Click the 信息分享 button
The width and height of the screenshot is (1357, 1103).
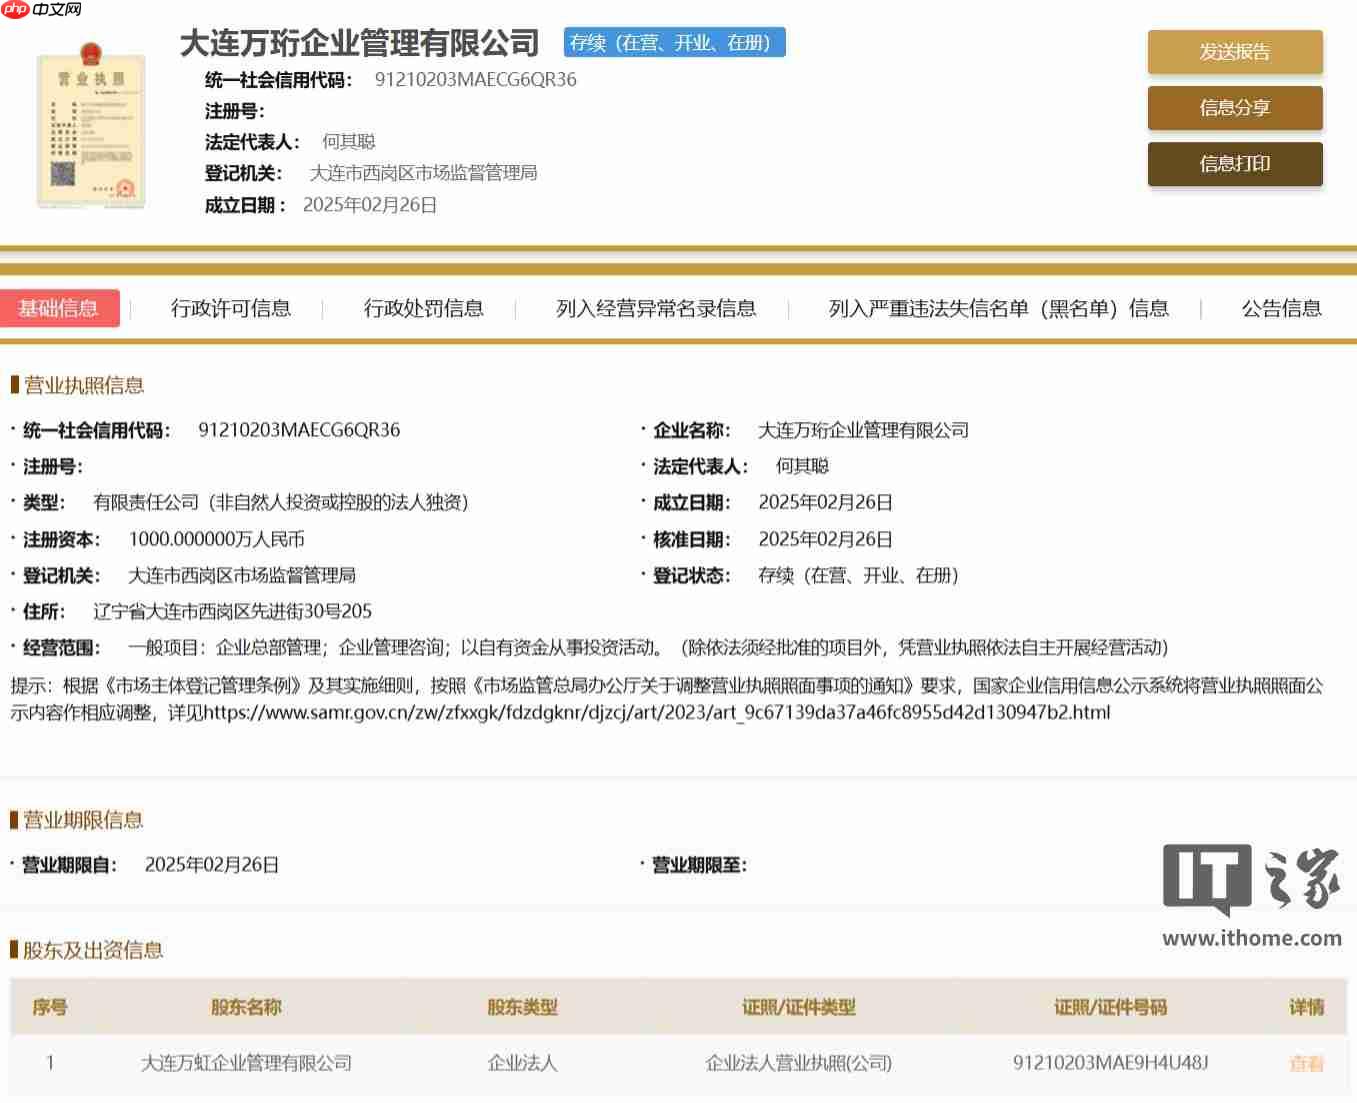click(1235, 108)
